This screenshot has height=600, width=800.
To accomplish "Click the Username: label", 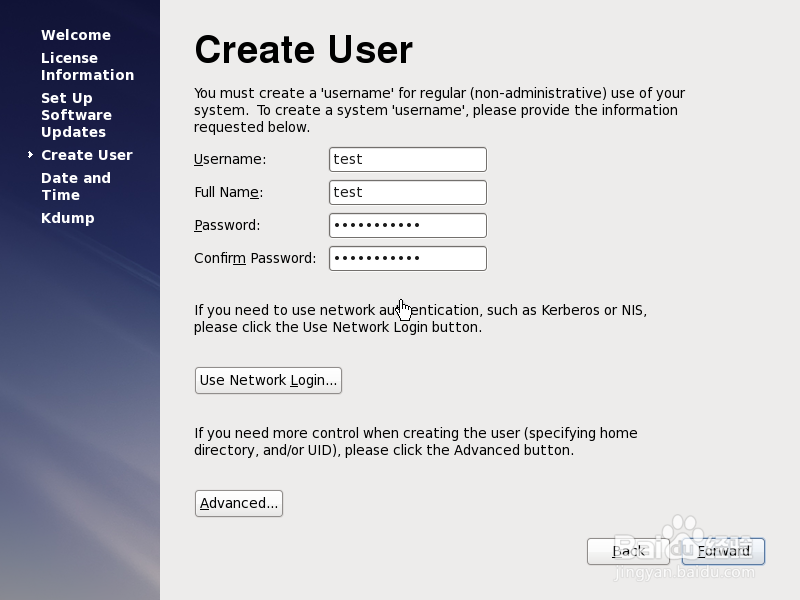I will pos(230,159).
